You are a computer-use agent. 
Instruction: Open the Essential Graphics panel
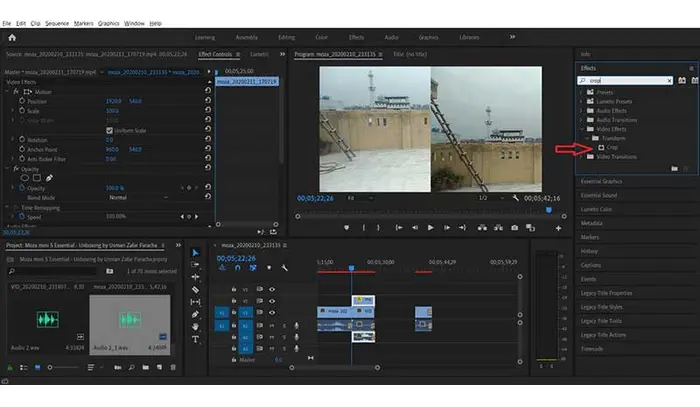pyautogui.click(x=601, y=181)
